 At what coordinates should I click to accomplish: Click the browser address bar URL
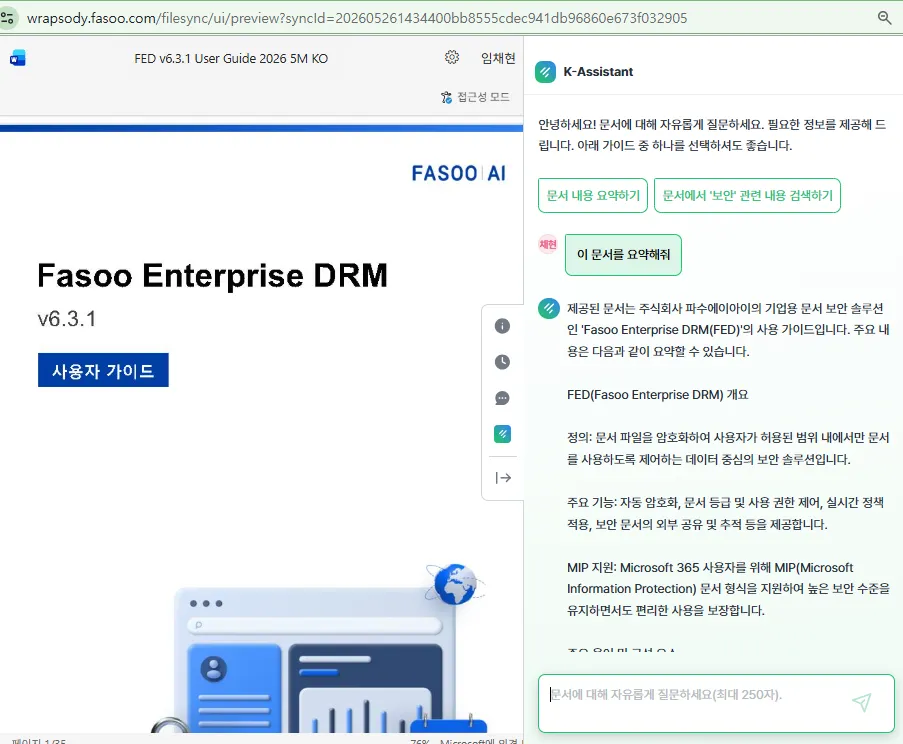tap(357, 18)
